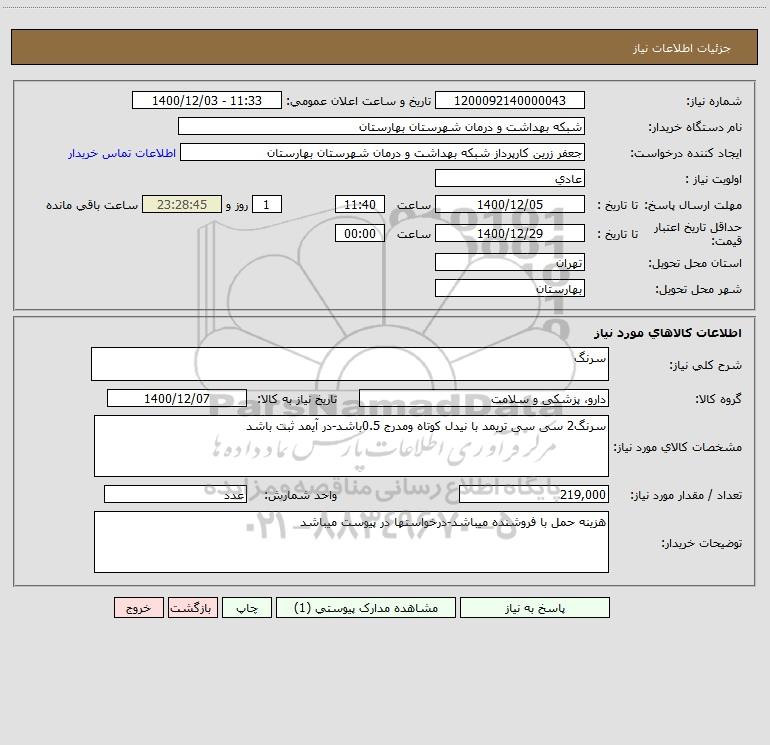Click the need date field 1400/12/07

click(x=177, y=398)
